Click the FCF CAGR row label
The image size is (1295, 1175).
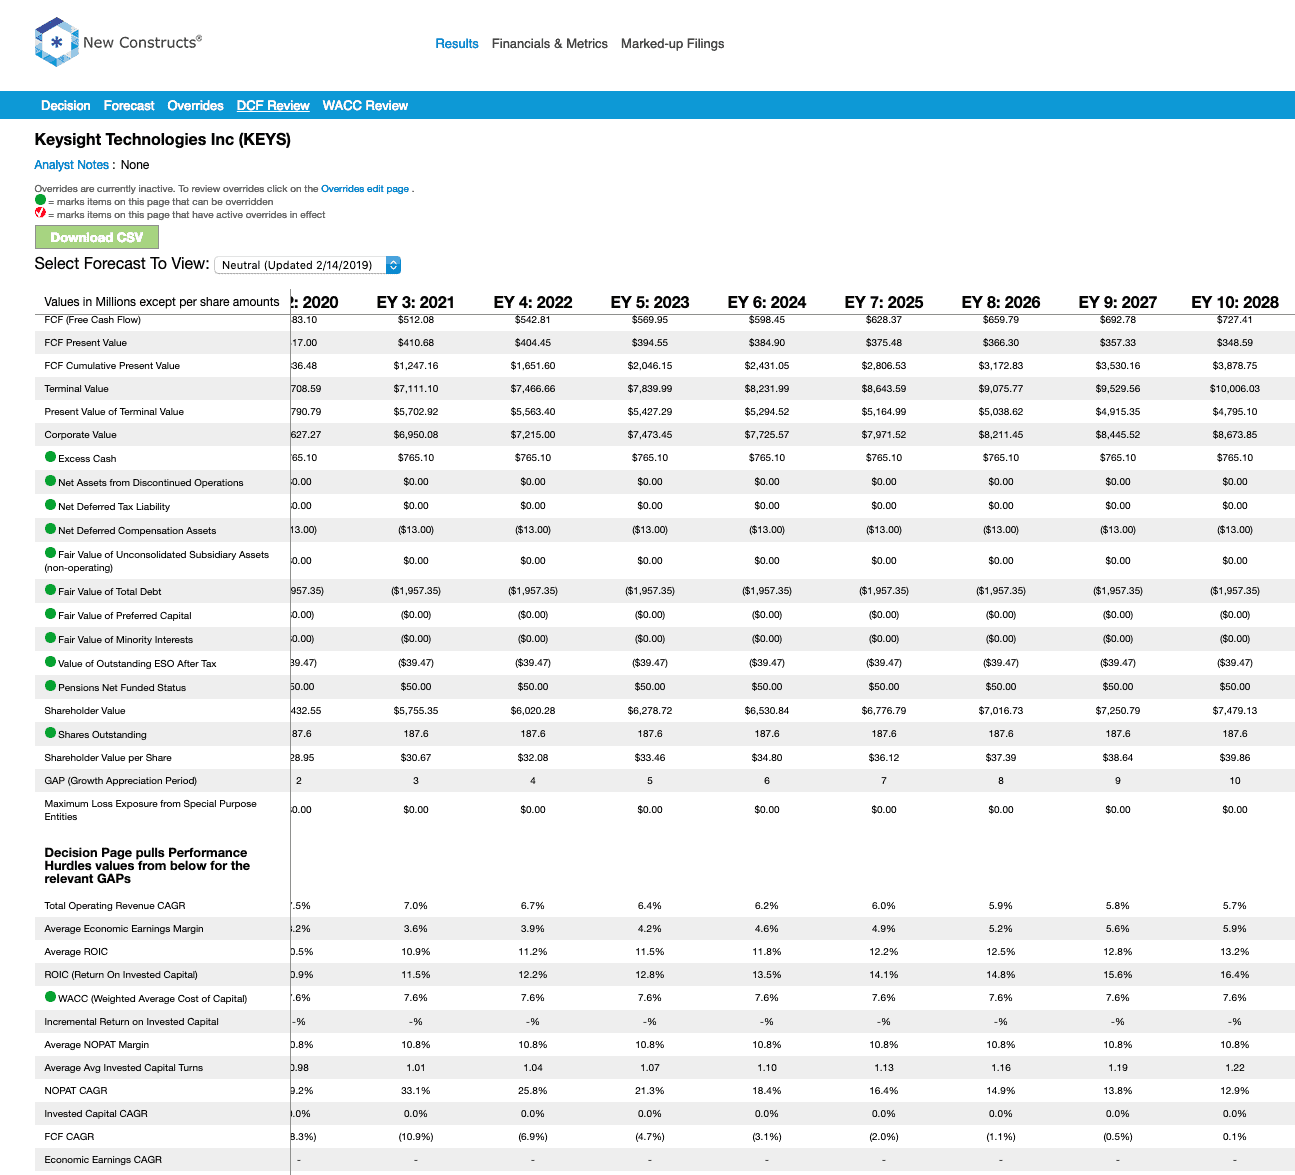click(x=69, y=1137)
